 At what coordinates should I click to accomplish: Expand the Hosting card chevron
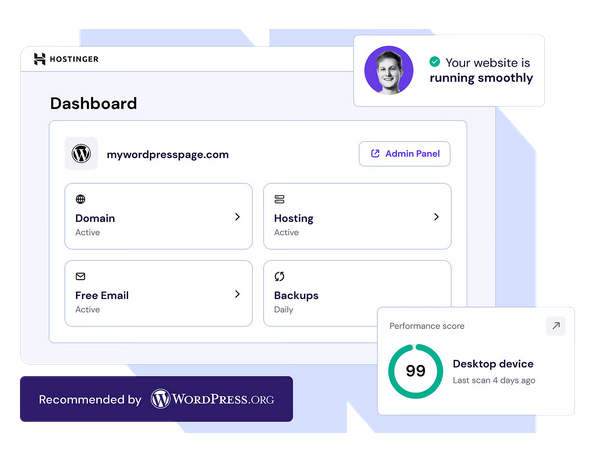tap(436, 217)
